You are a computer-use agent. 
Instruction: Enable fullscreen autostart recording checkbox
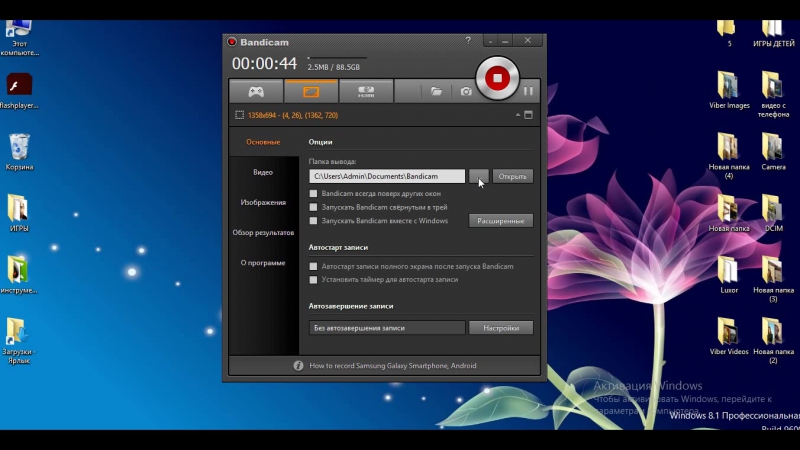coord(313,266)
